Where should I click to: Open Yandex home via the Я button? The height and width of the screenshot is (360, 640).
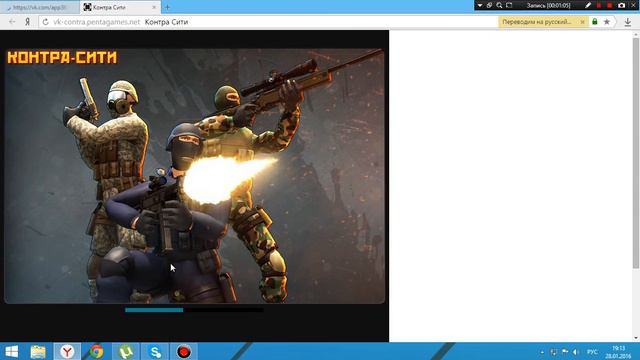27,22
